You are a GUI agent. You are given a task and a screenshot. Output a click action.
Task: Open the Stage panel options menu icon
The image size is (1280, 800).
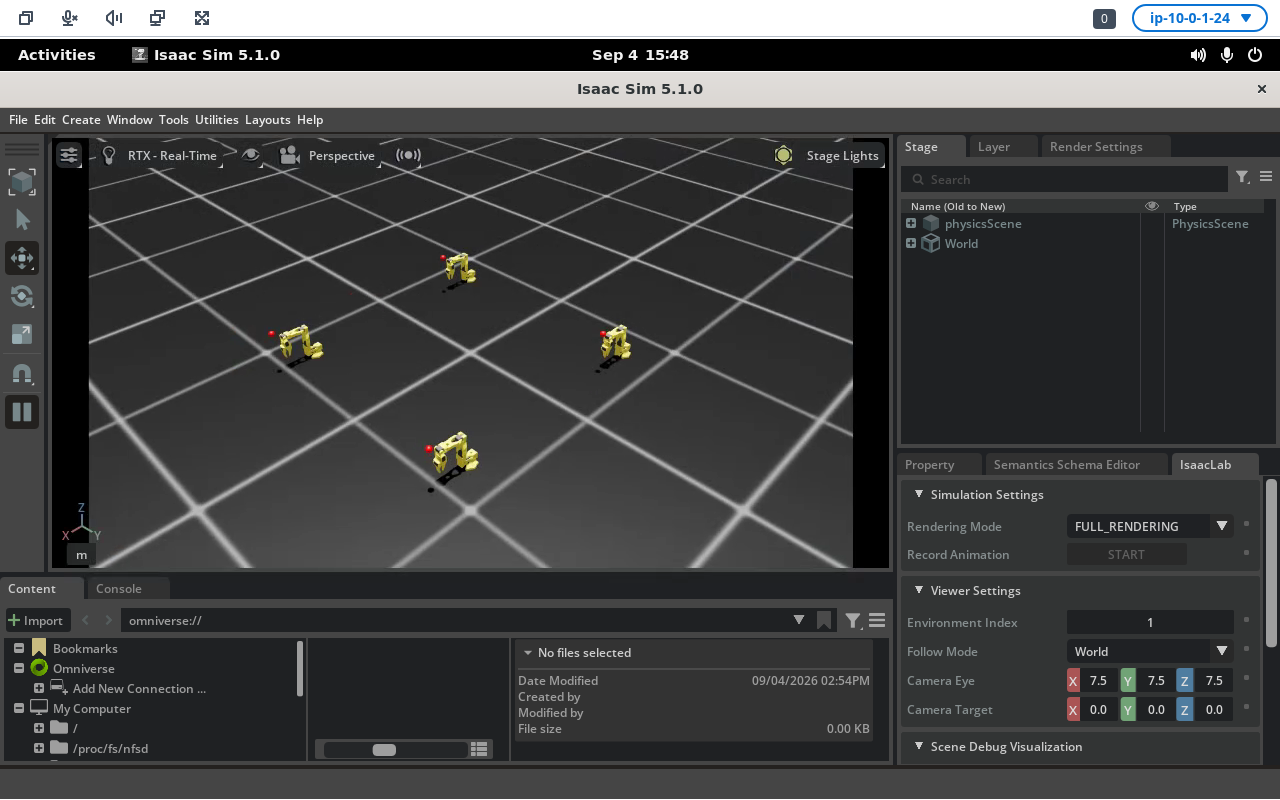pyautogui.click(x=1266, y=177)
